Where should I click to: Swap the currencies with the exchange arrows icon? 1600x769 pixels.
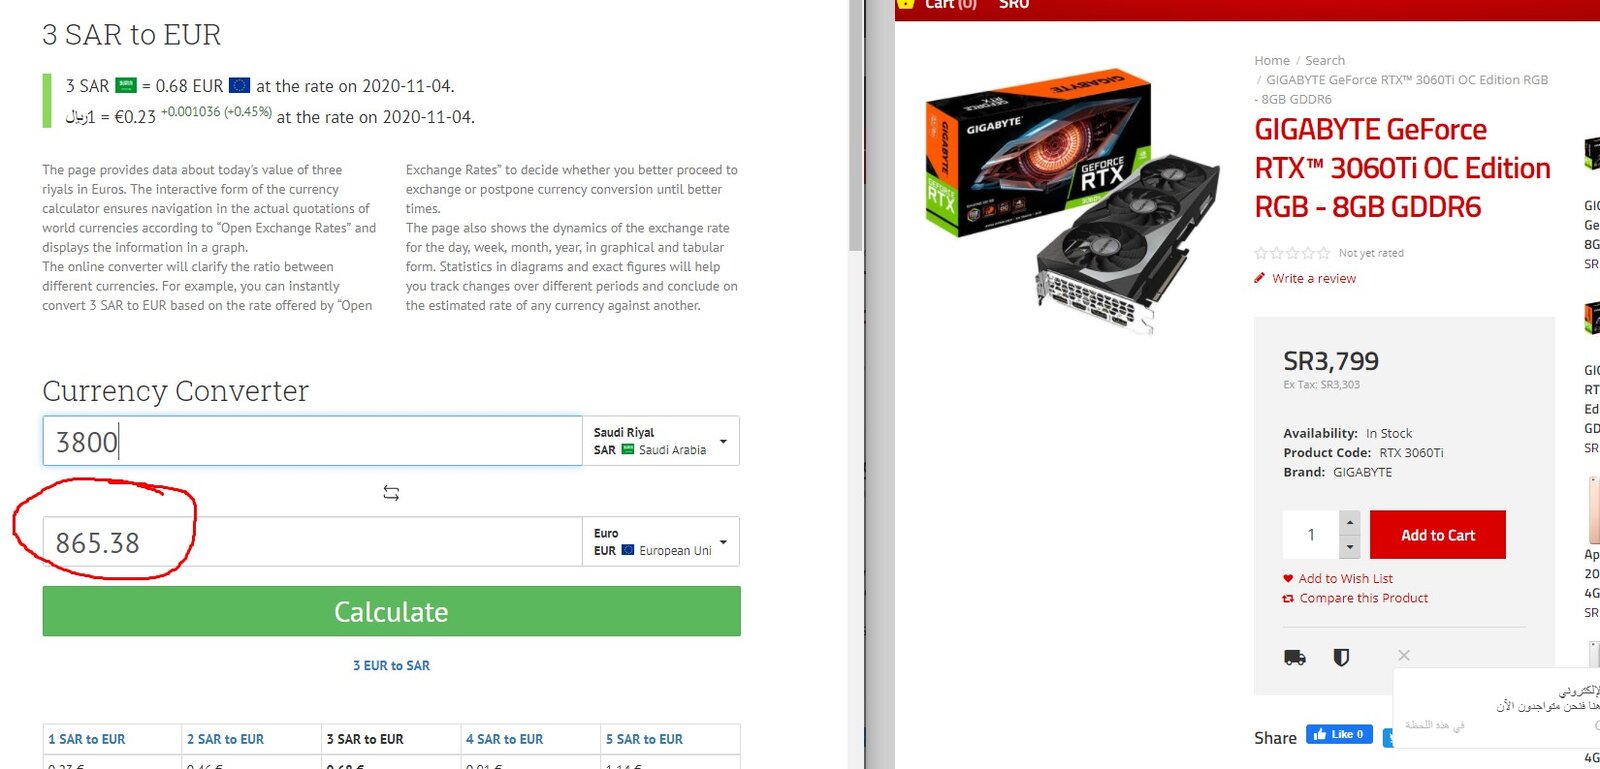click(x=391, y=493)
